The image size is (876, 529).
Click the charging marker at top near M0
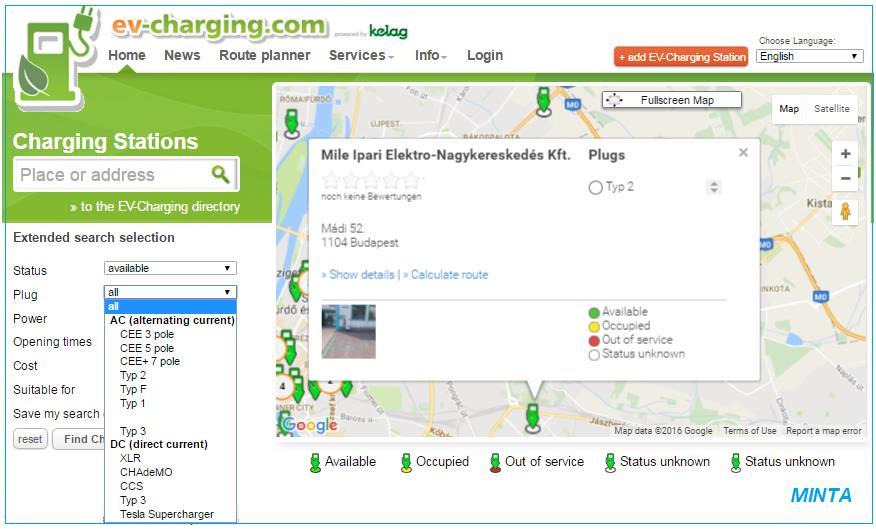pyautogui.click(x=544, y=102)
